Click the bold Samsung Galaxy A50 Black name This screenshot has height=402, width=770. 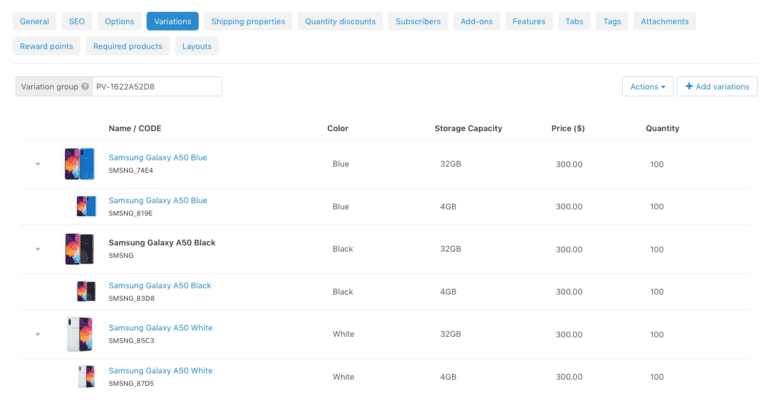[x=162, y=242]
